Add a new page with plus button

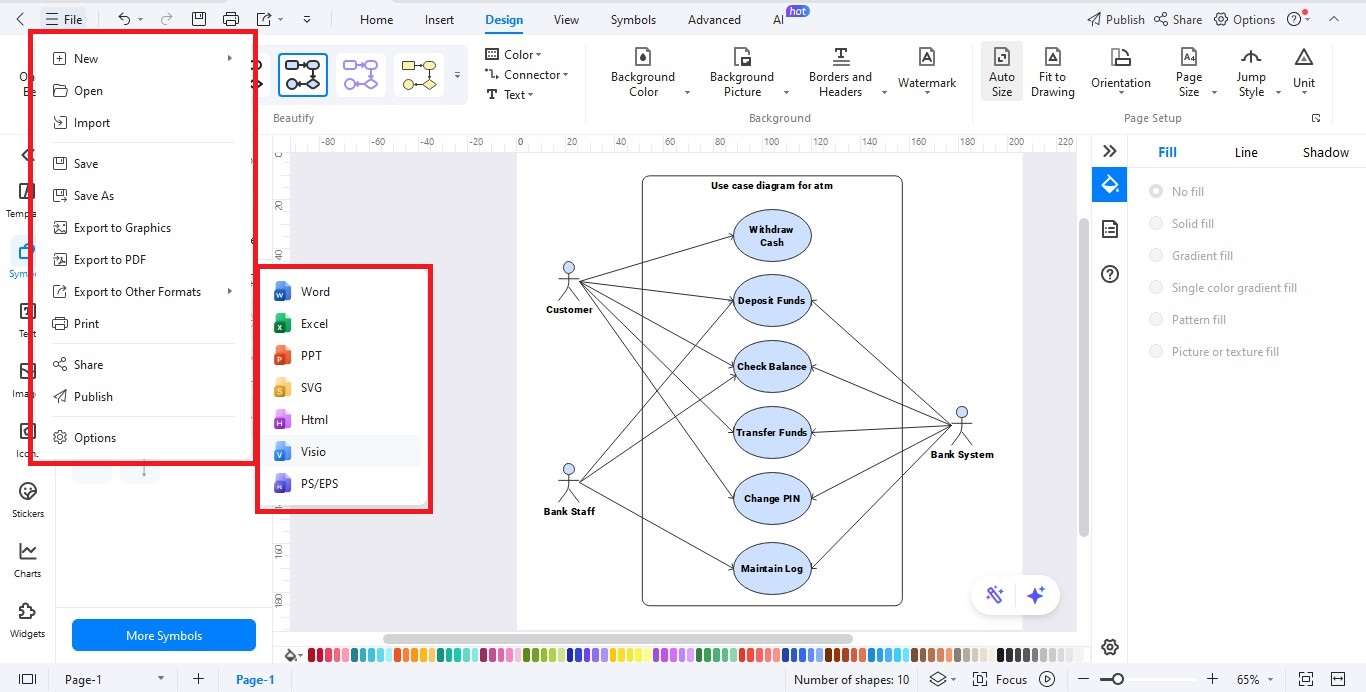click(x=198, y=679)
